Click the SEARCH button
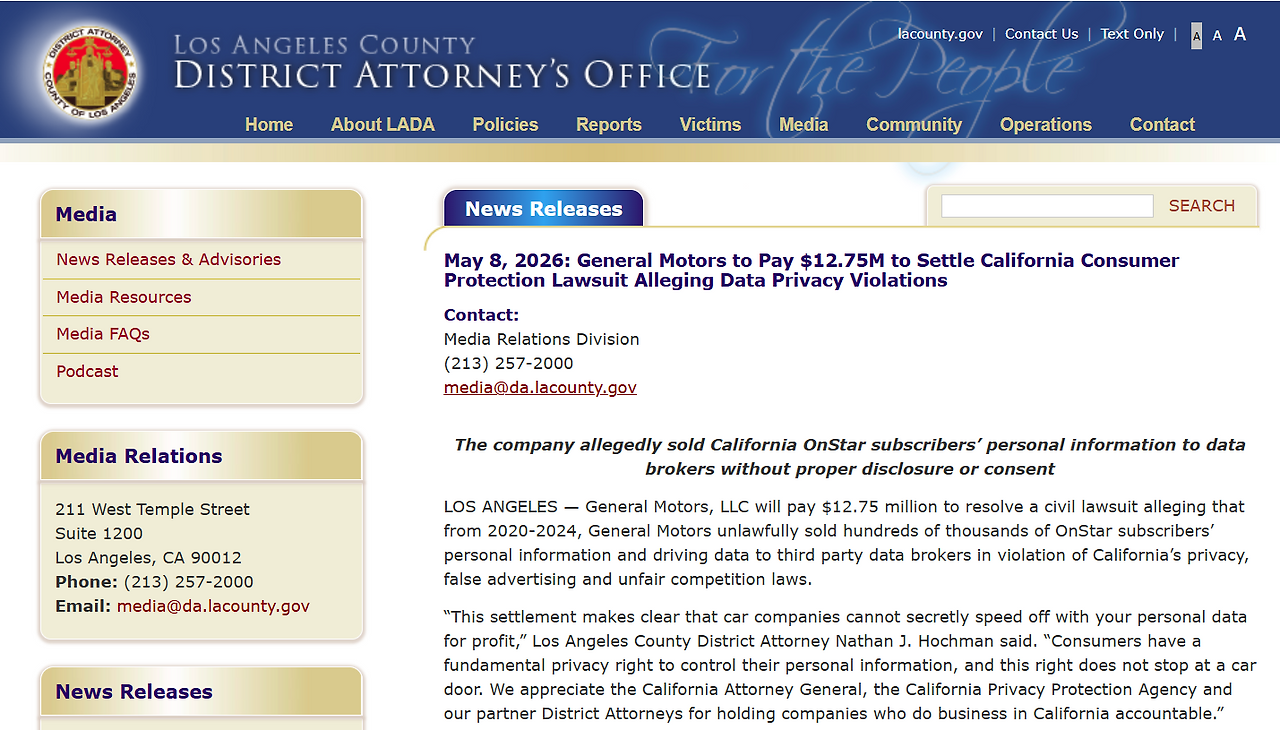Image resolution: width=1280 pixels, height=730 pixels. (1202, 206)
